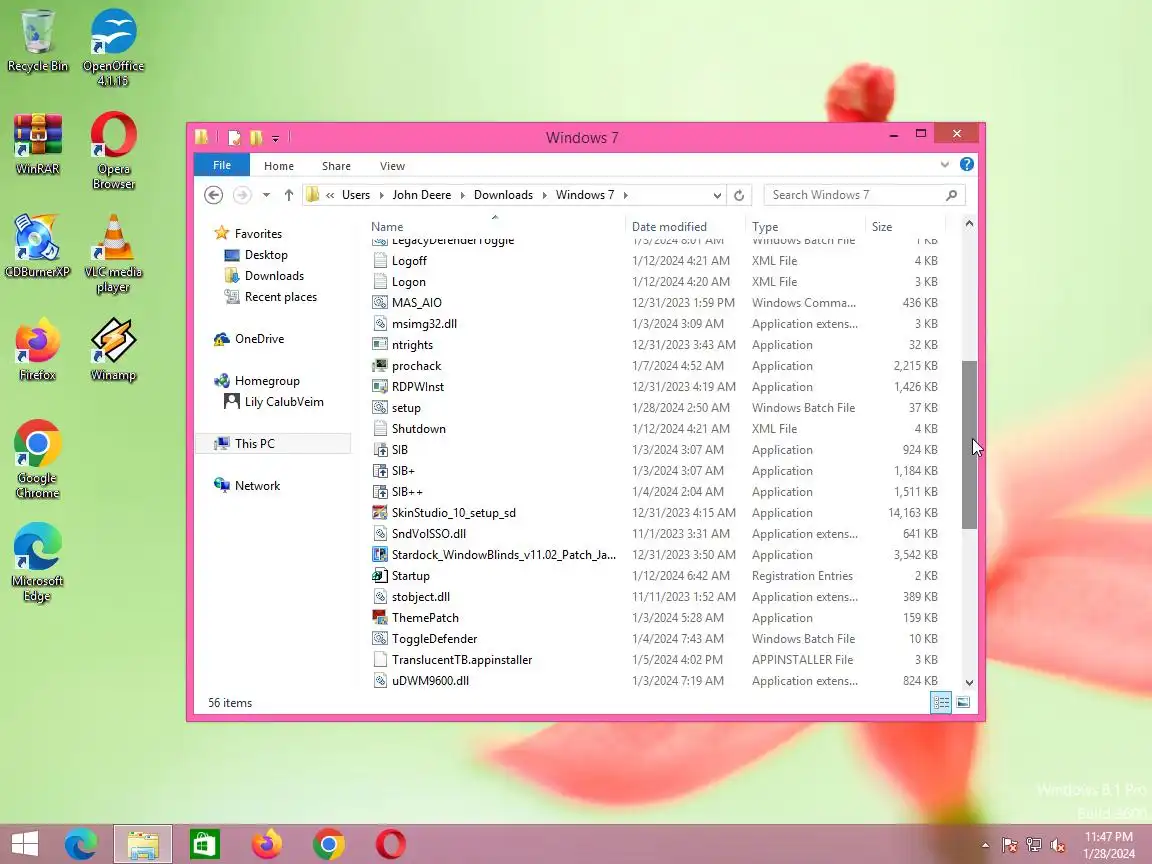Expand the Customize Quick Access Toolbar dropdown

pyautogui.click(x=276, y=138)
